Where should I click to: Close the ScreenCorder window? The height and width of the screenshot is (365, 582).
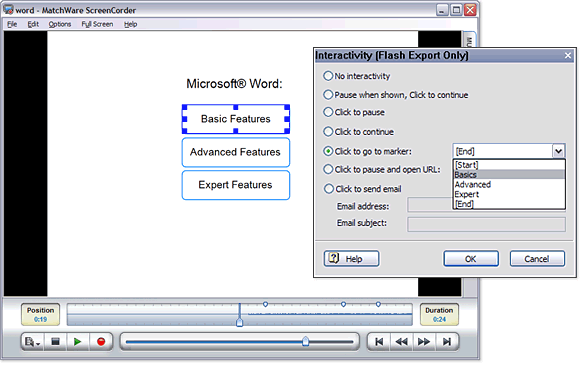(x=470, y=10)
